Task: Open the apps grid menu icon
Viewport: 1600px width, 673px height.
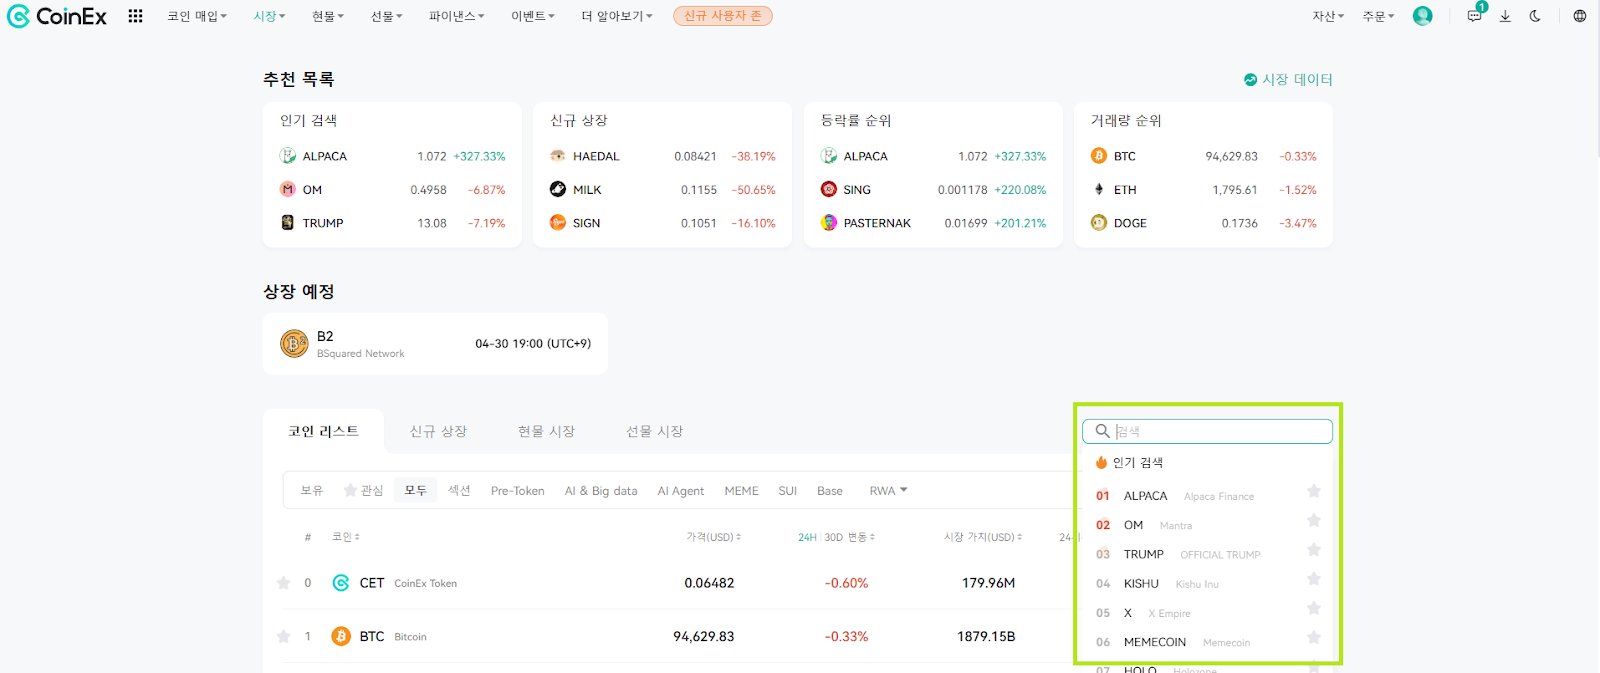Action: (x=135, y=16)
